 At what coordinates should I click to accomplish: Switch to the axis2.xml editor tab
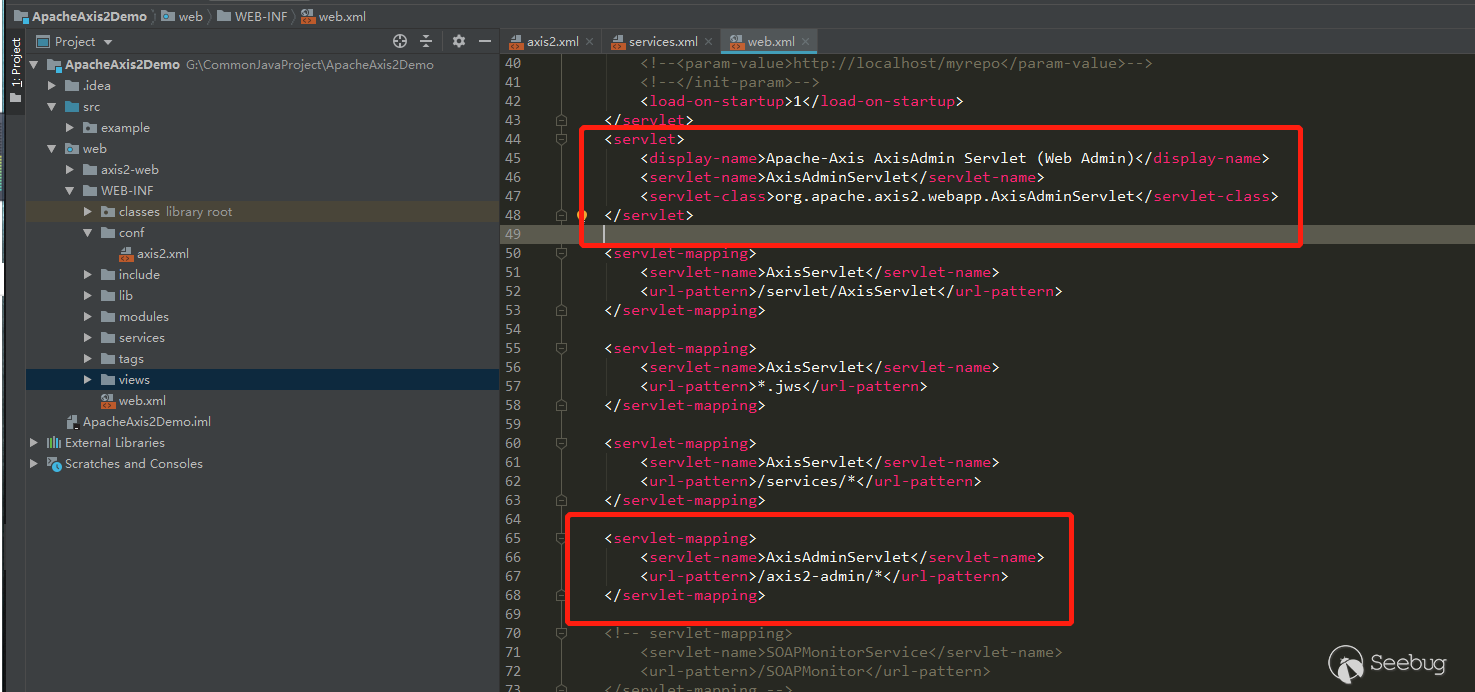[551, 41]
